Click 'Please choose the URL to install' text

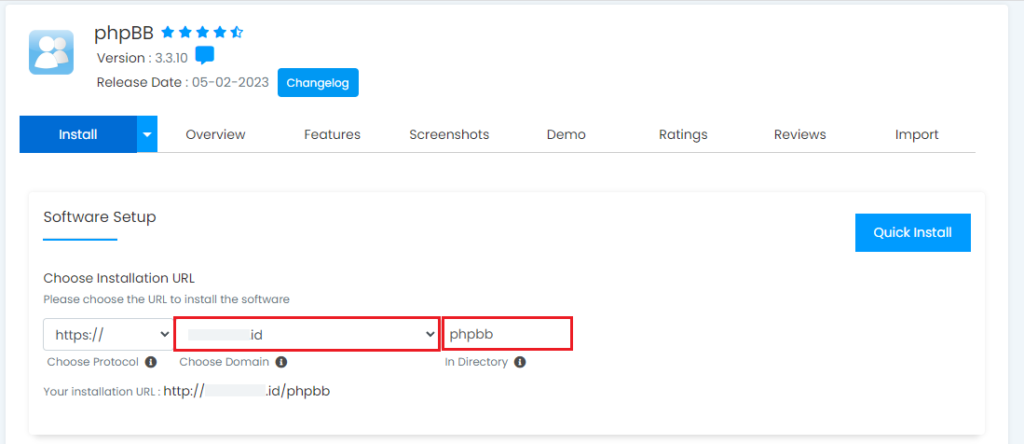pos(167,300)
